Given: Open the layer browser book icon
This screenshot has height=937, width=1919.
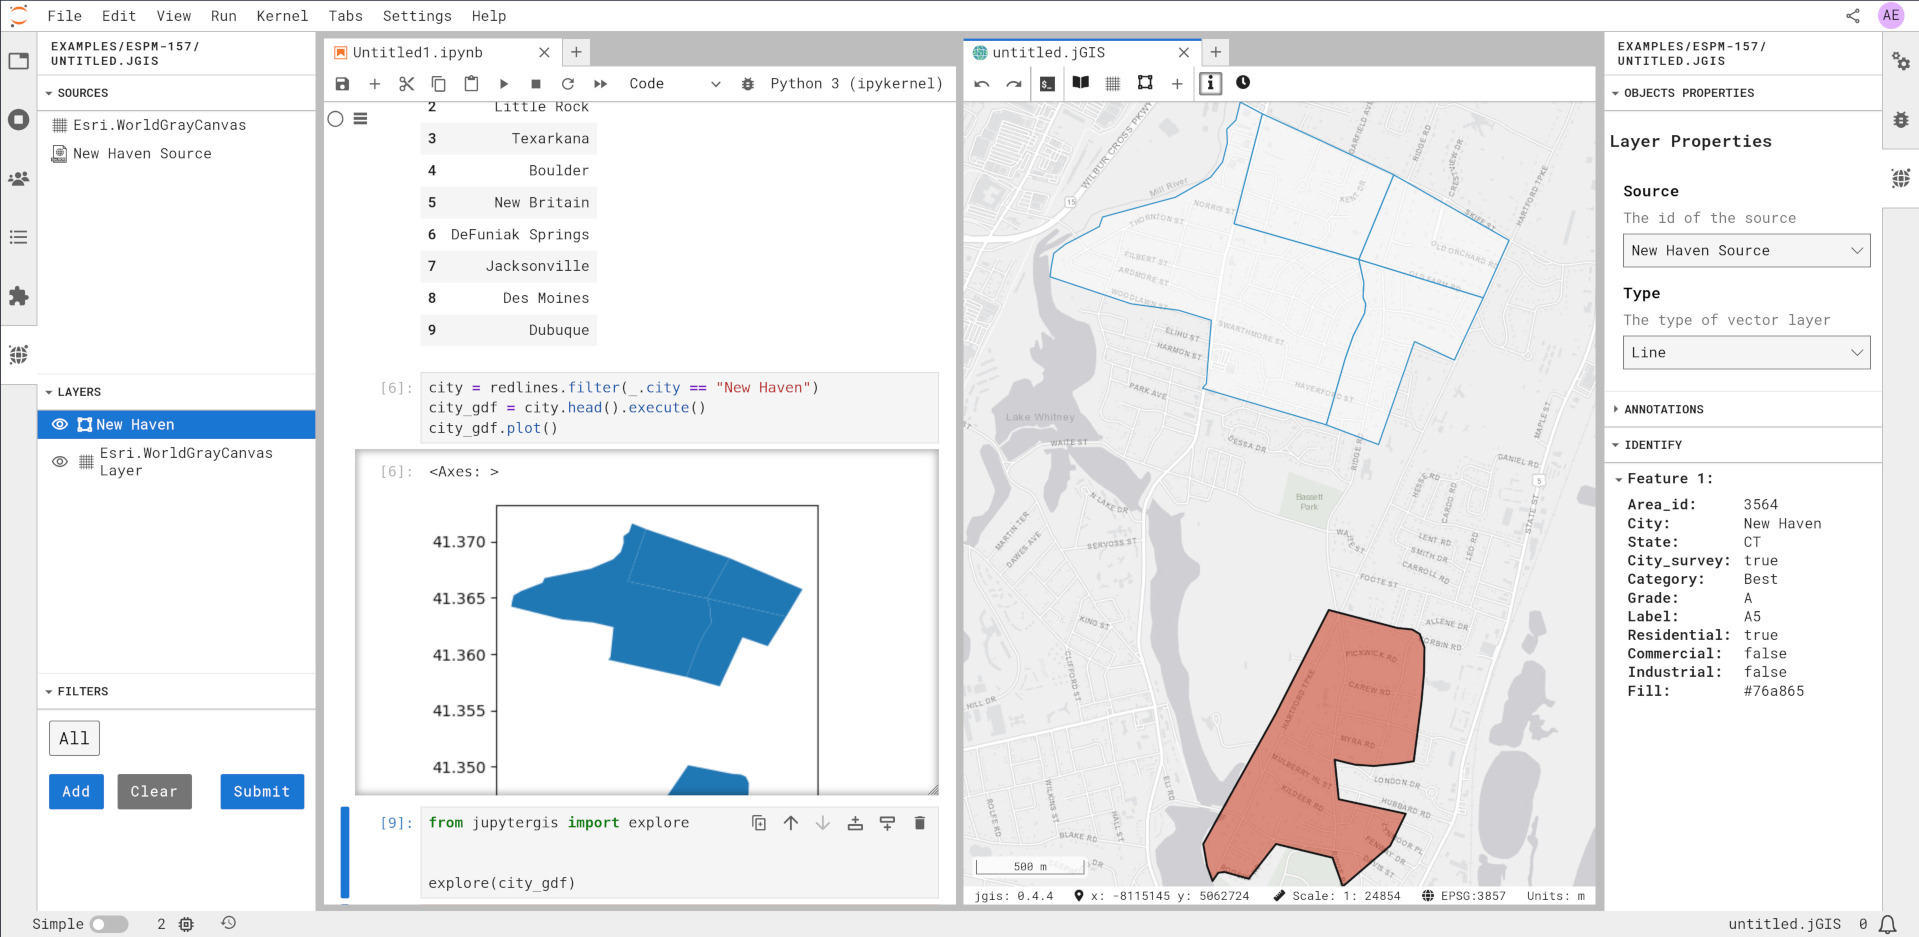Looking at the screenshot, I should click(1081, 83).
